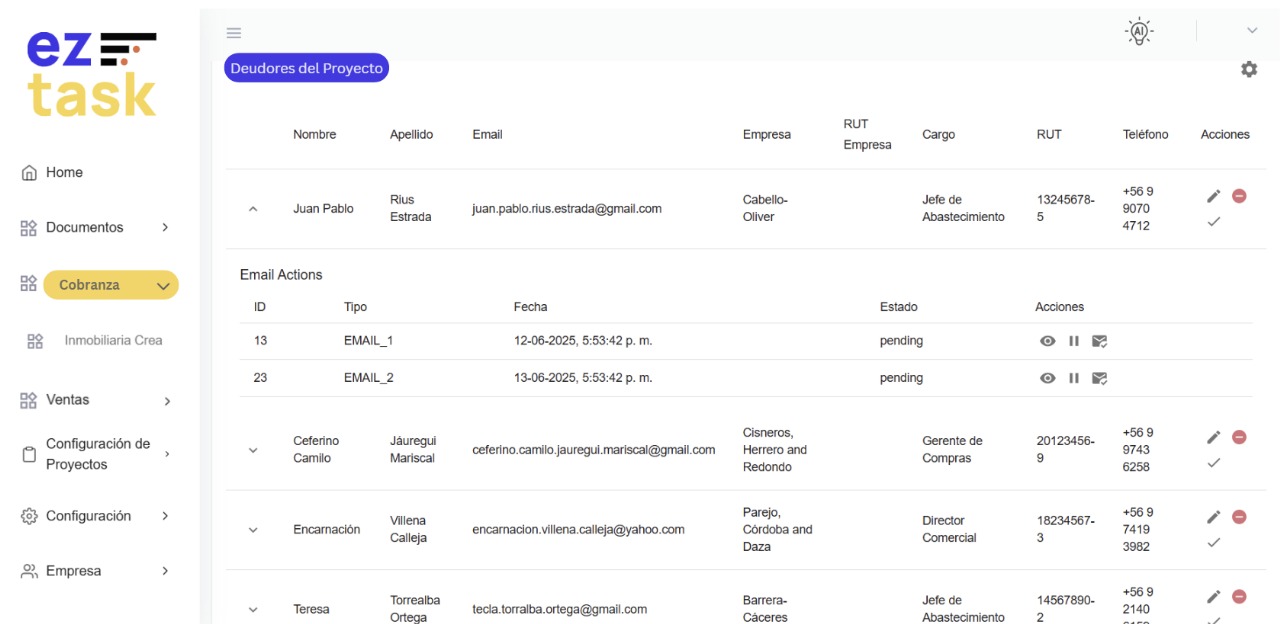1280x624 pixels.
Task: Edit Juan Pablo's record with pencil icon
Action: 1214,196
